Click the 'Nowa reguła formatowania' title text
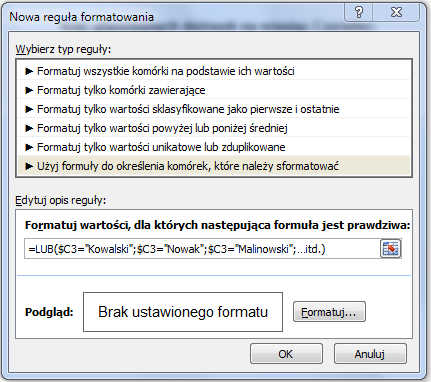Viewport: 431px width, 382px height. coord(82,17)
